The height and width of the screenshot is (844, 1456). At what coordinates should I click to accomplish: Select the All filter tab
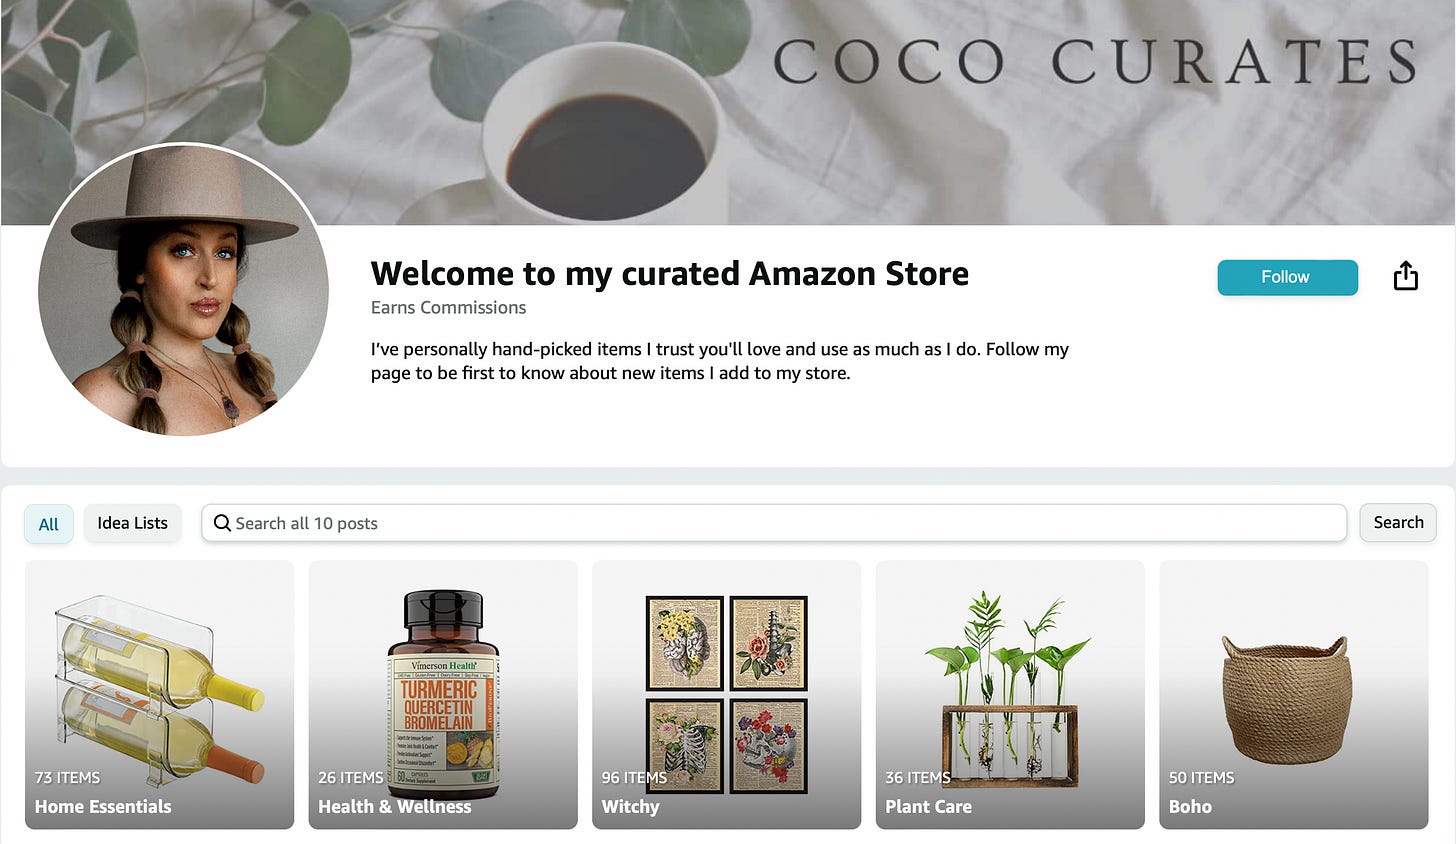pyautogui.click(x=49, y=524)
